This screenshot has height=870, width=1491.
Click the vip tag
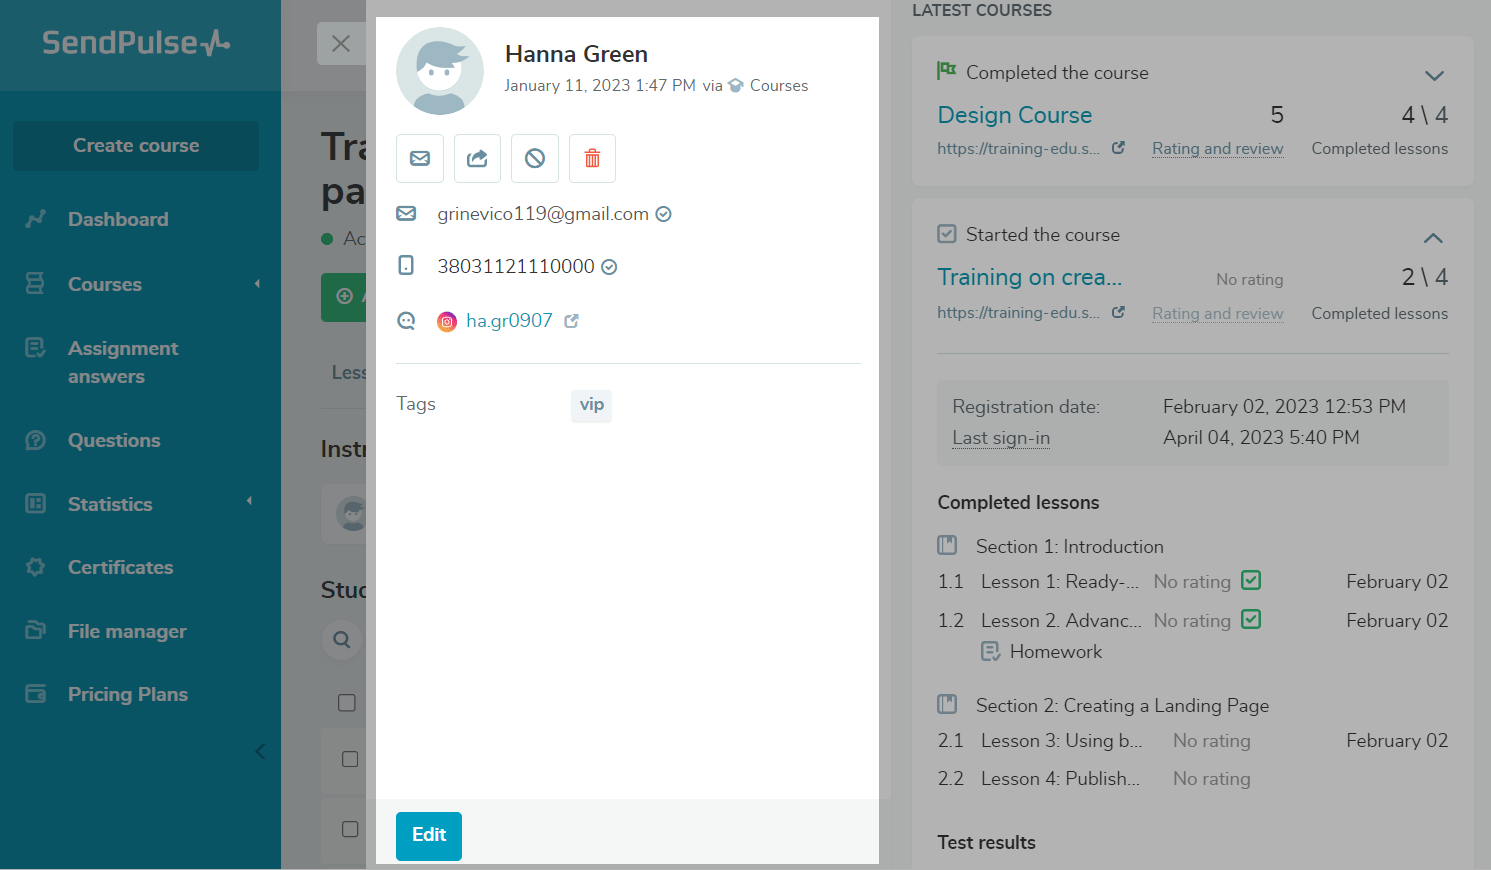tap(591, 405)
